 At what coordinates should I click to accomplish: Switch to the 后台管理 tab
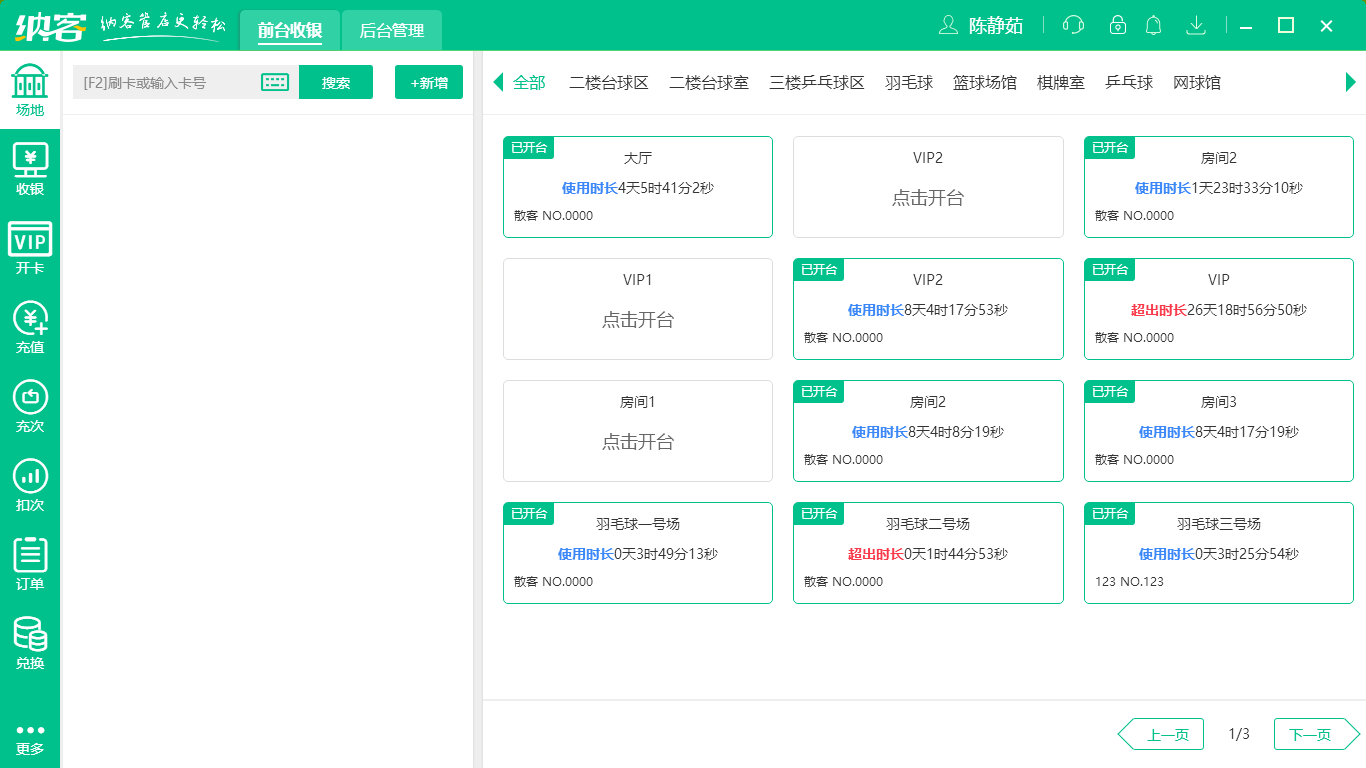click(391, 31)
